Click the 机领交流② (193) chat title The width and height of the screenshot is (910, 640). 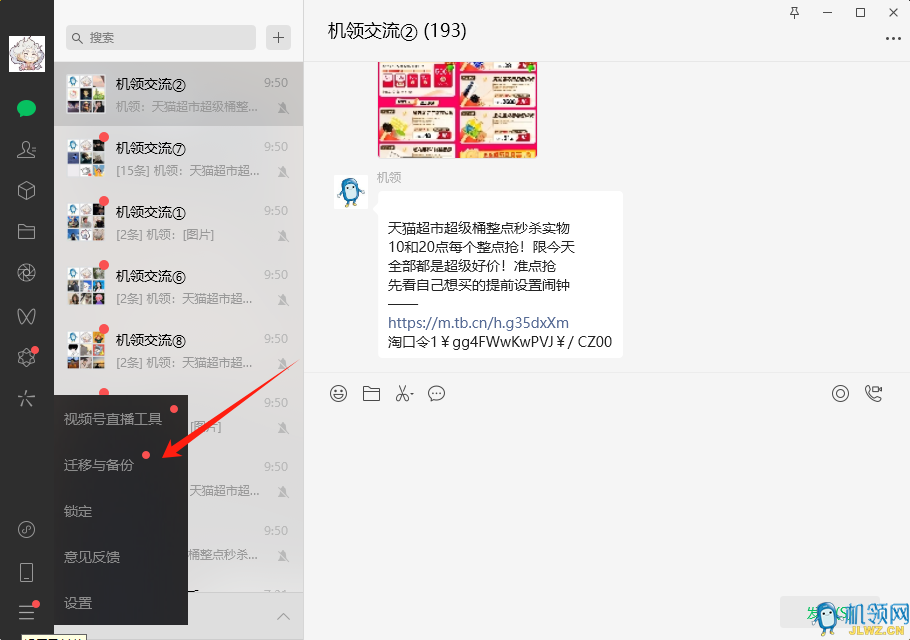[x=397, y=30]
